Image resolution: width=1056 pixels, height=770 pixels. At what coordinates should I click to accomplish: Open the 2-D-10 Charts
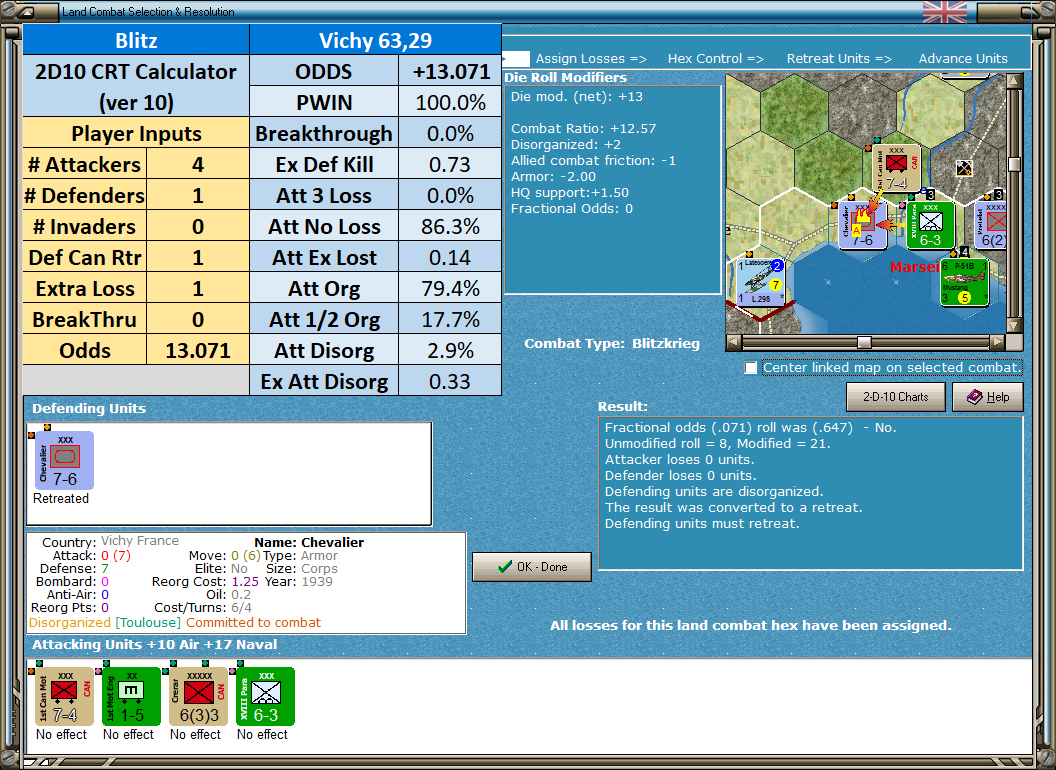click(896, 397)
